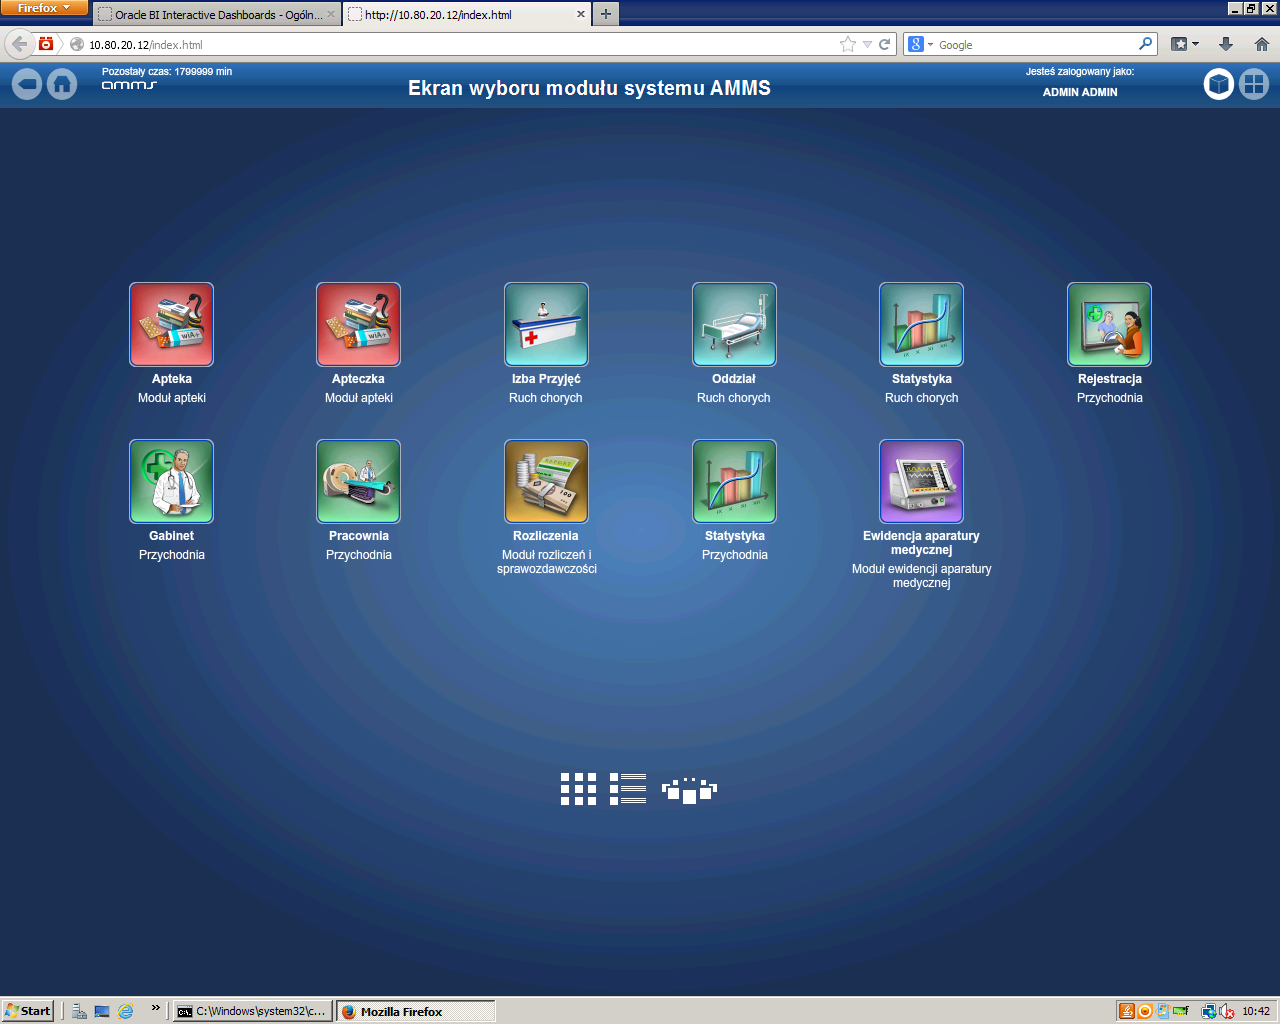
Task: Switch to carousel view layout
Action: tap(689, 790)
